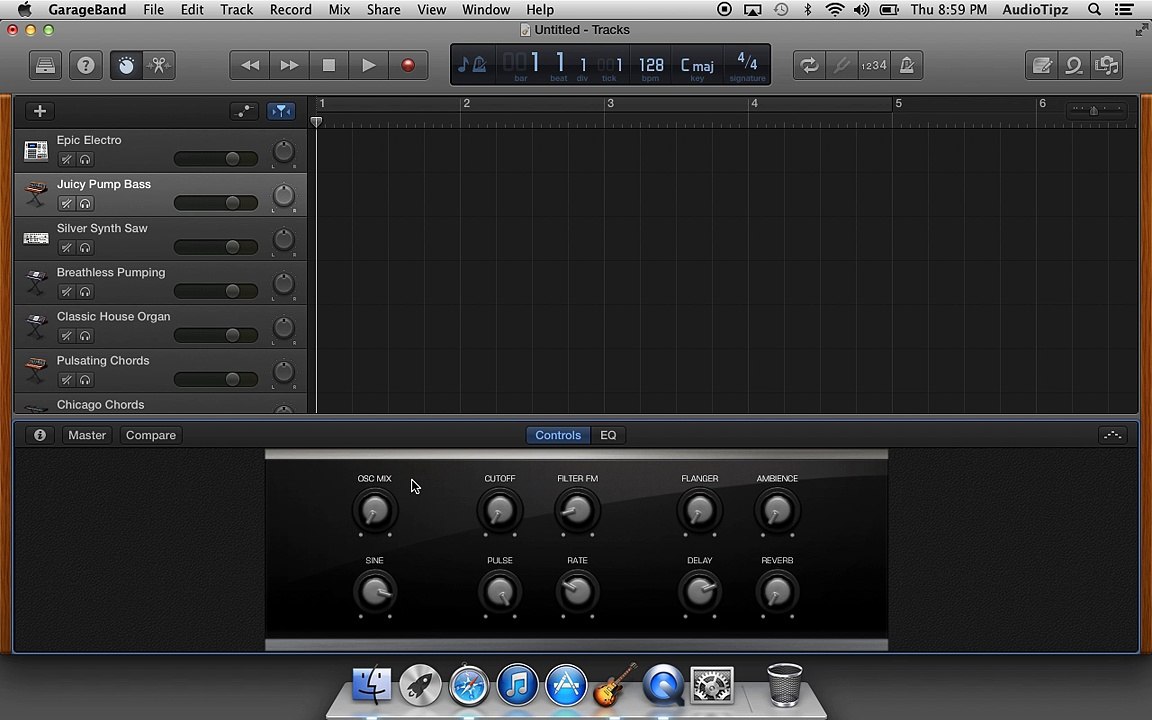Mute the Juicy Pump Bass track

66,204
